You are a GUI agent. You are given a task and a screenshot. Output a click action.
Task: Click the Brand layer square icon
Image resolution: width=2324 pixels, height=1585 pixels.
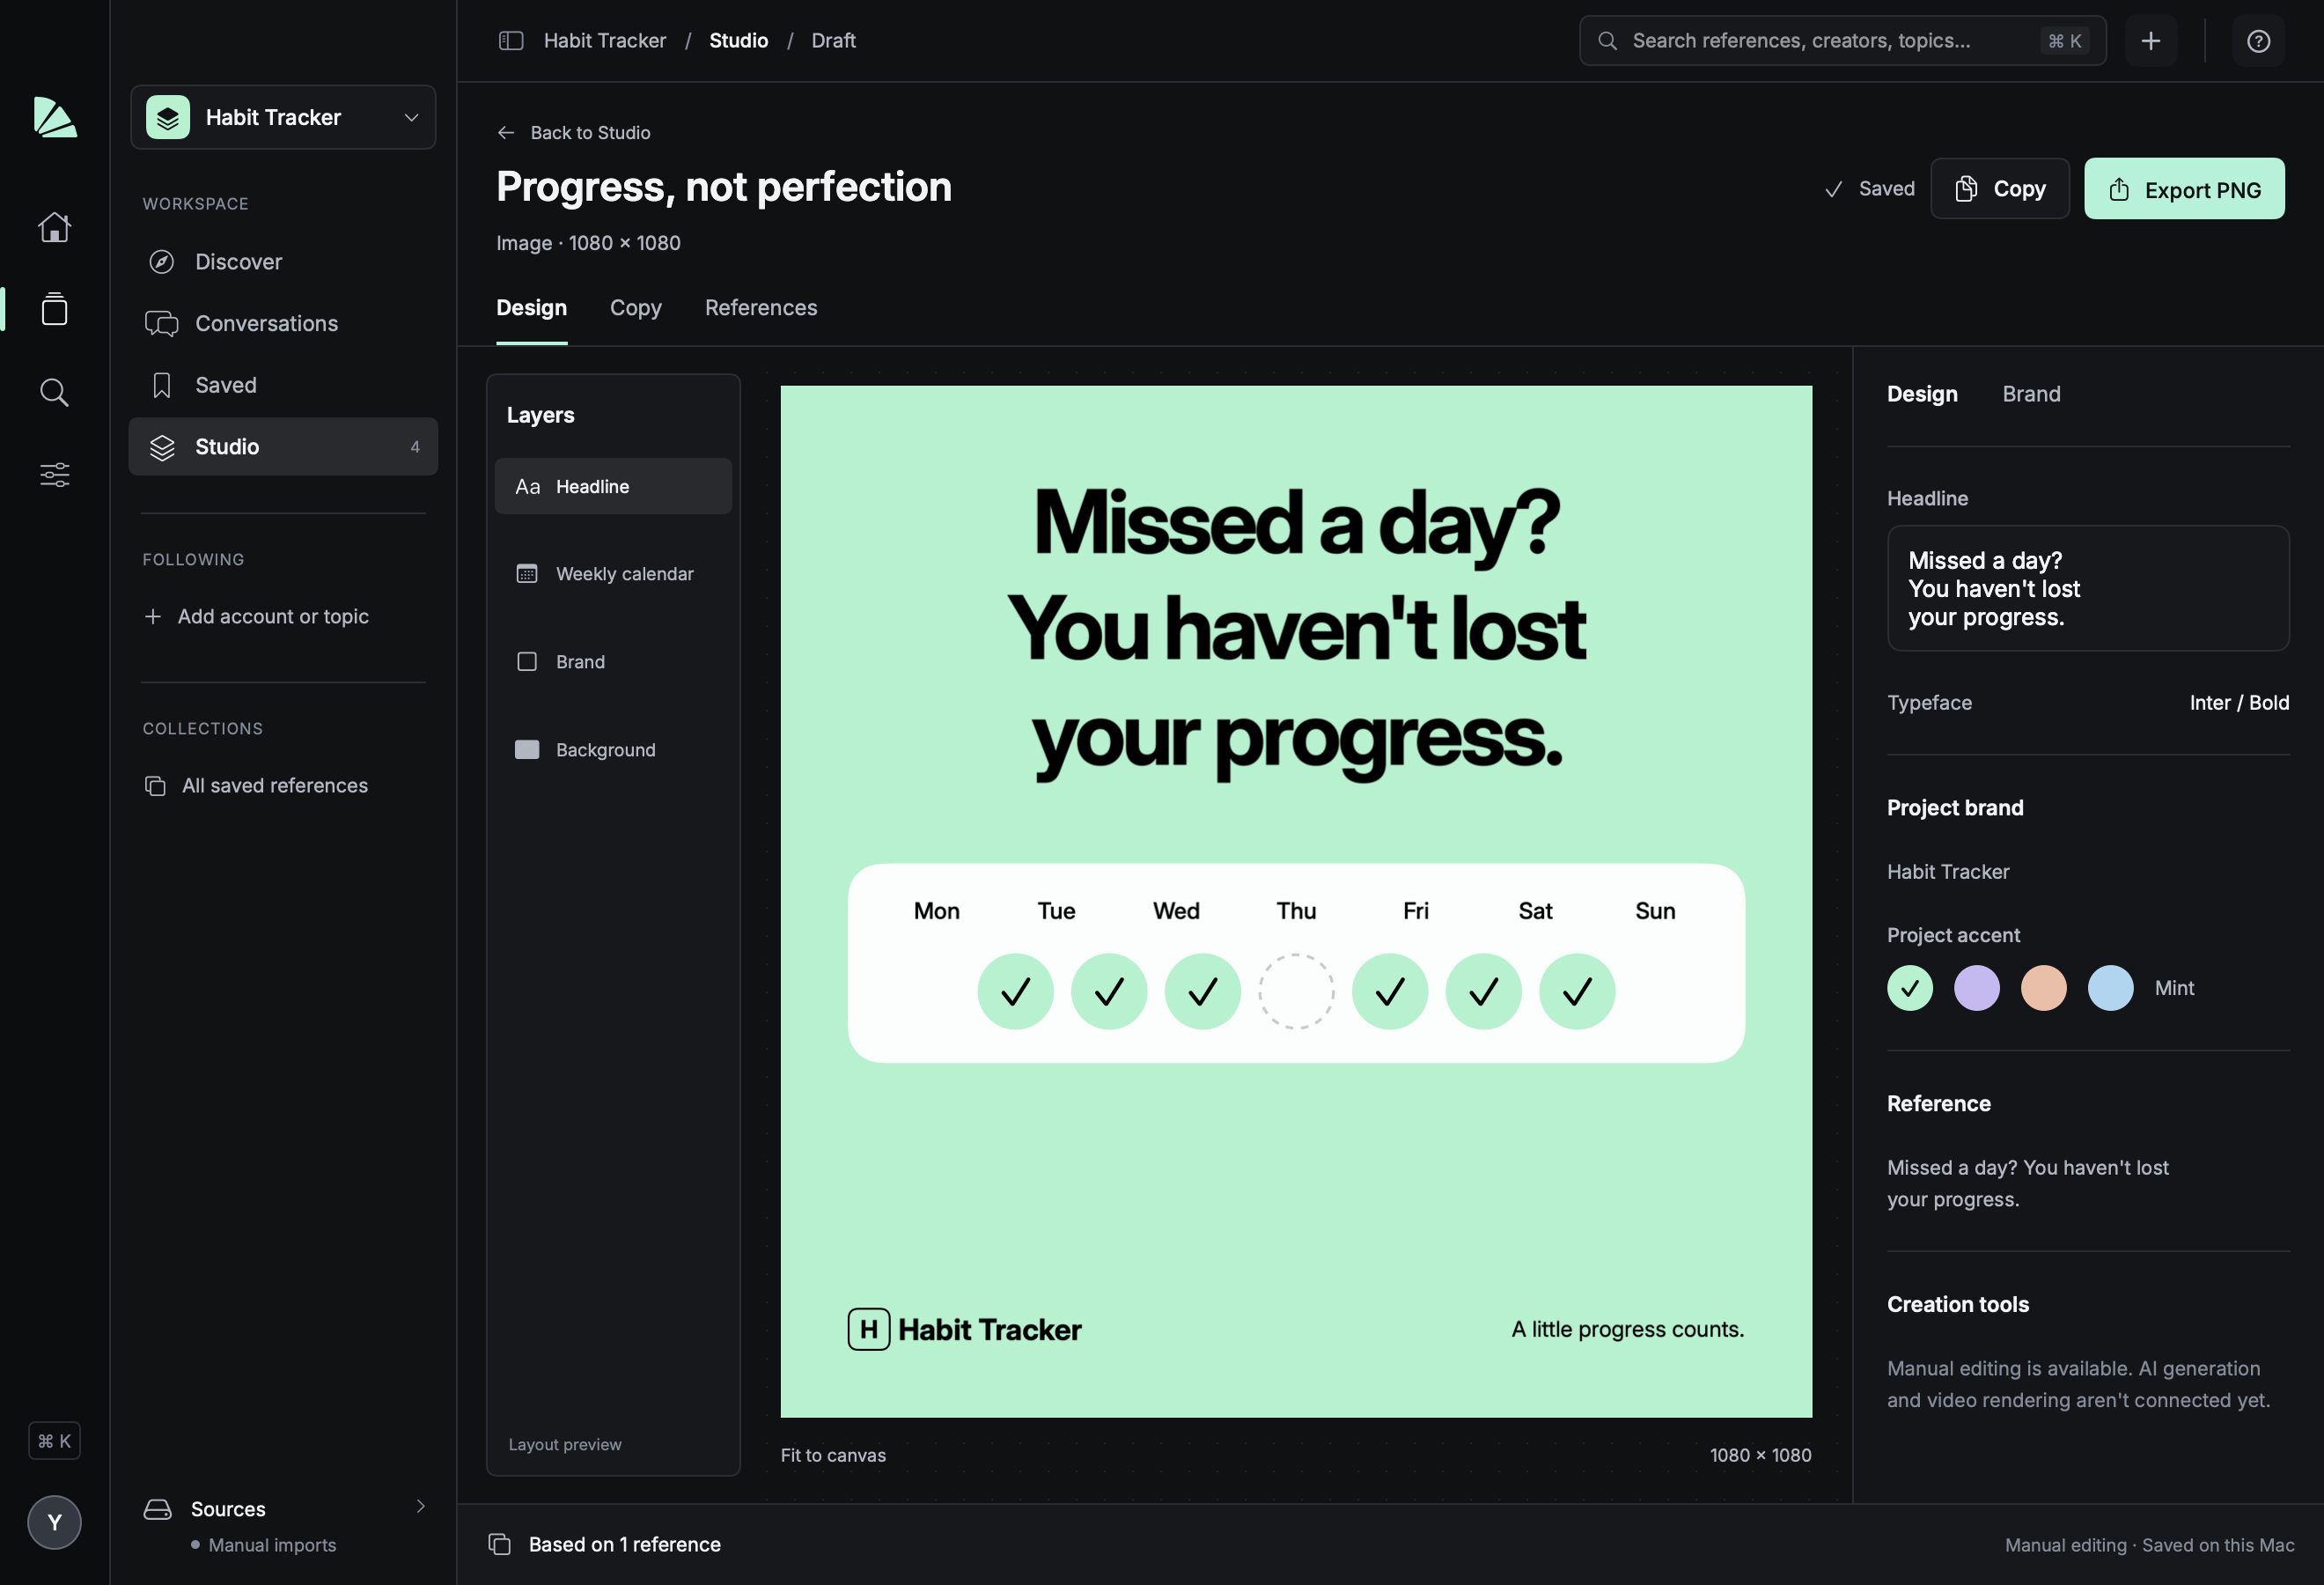527,662
